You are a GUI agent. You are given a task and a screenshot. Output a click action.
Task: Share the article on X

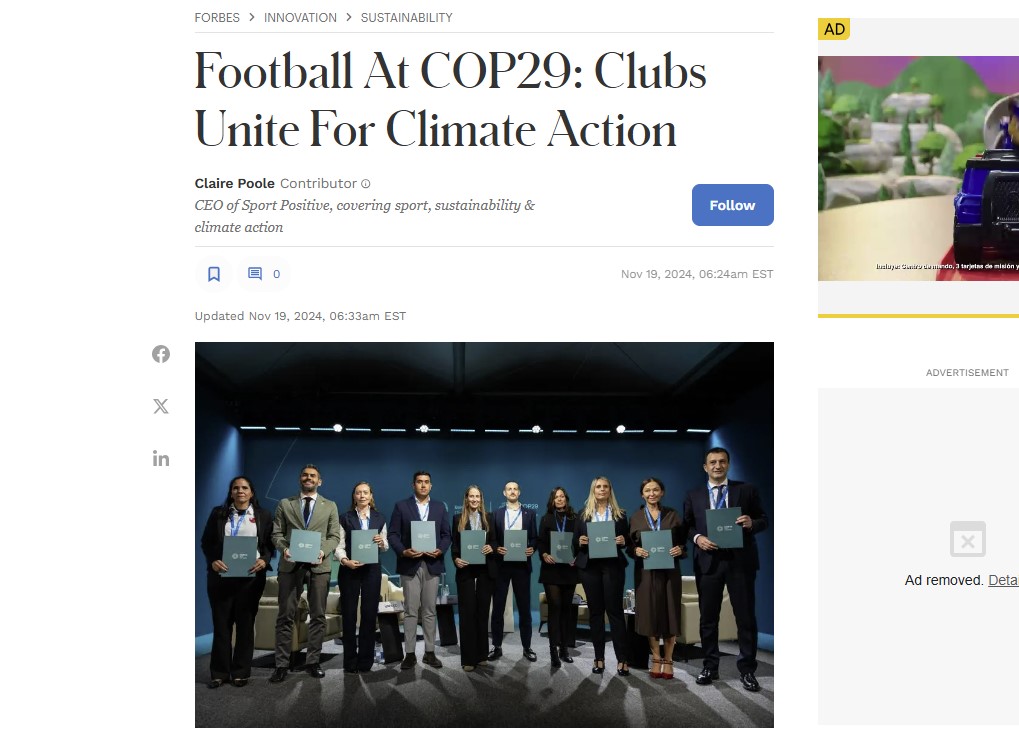(161, 406)
